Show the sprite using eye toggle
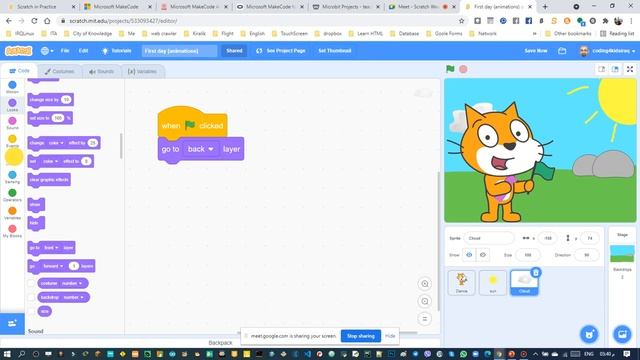Screen dimensions: 640x360 (x=469, y=255)
